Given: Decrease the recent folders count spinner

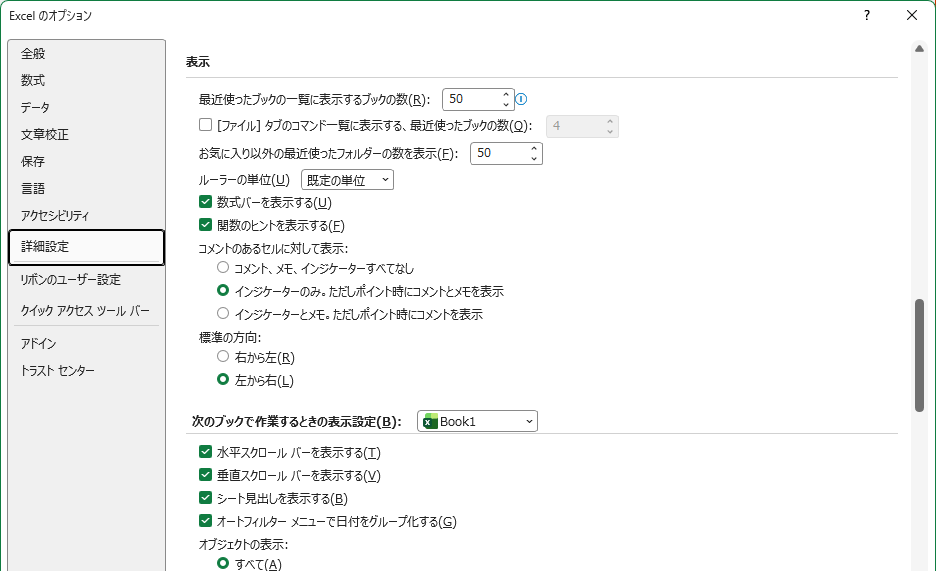Looking at the screenshot, I should pyautogui.click(x=534, y=159).
